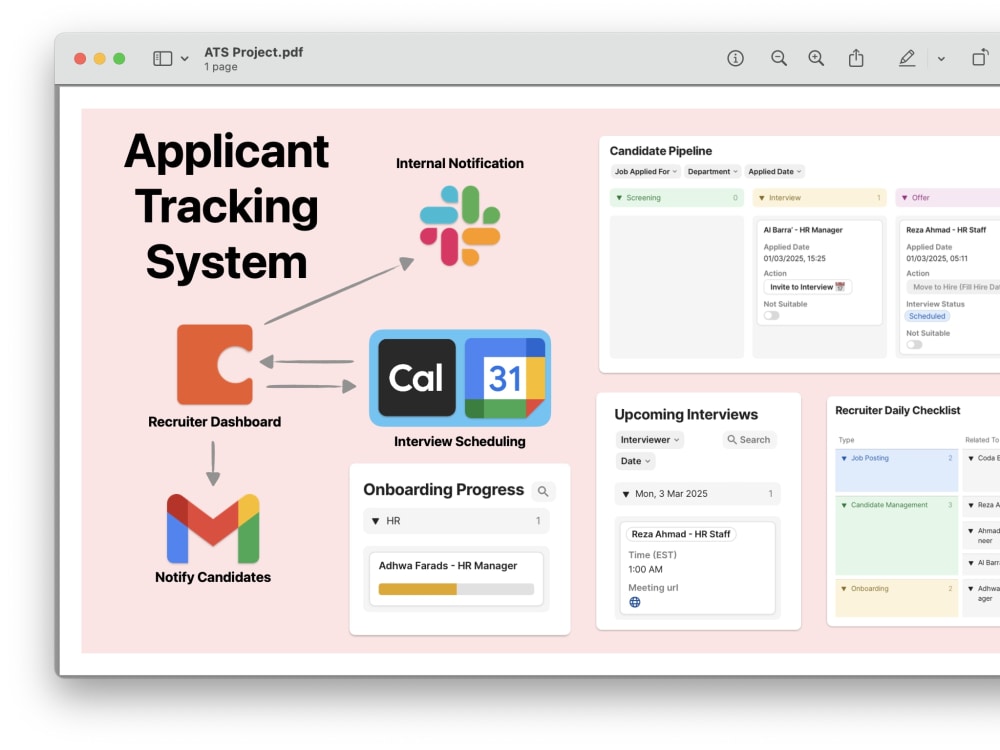Viewport: 1000px width, 750px height.
Task: Click the Gmail logo icon
Action: [x=213, y=528]
